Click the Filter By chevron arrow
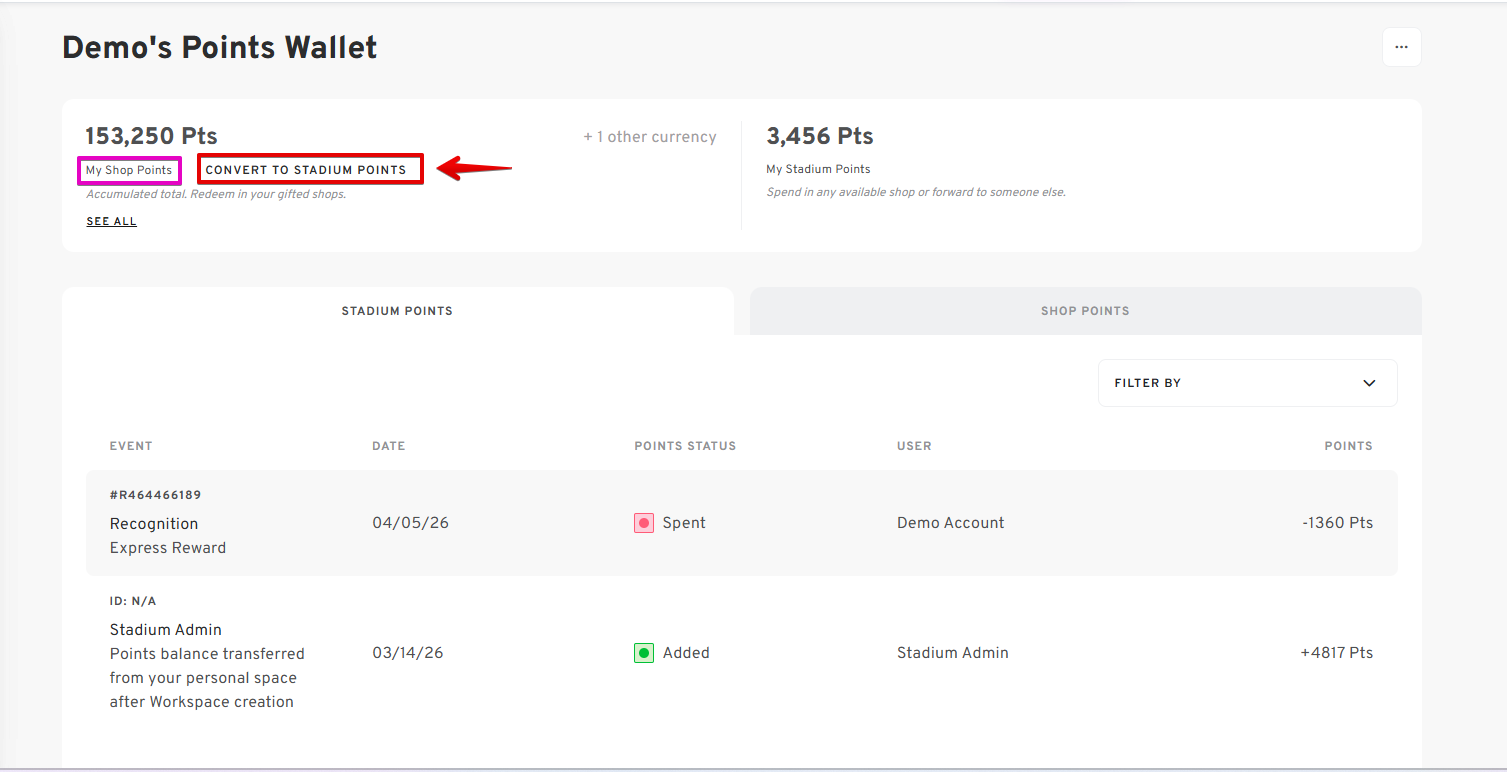 1369,383
